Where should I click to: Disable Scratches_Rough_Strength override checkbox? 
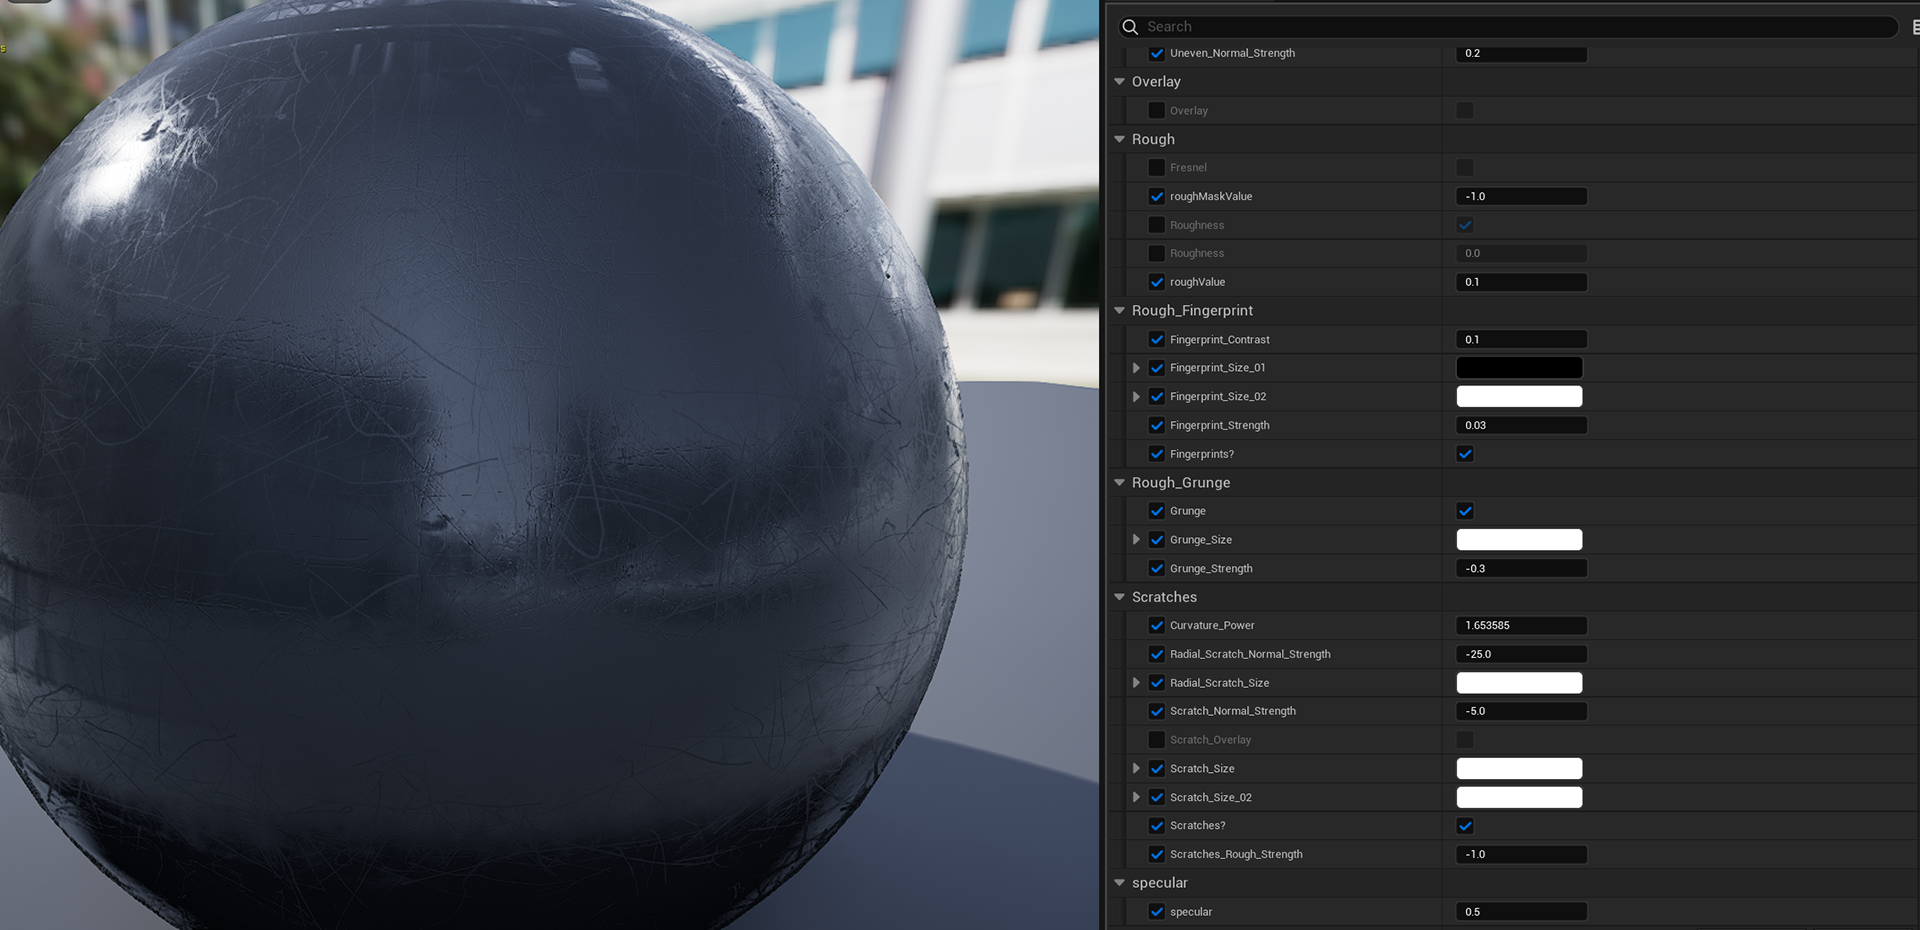pos(1157,854)
